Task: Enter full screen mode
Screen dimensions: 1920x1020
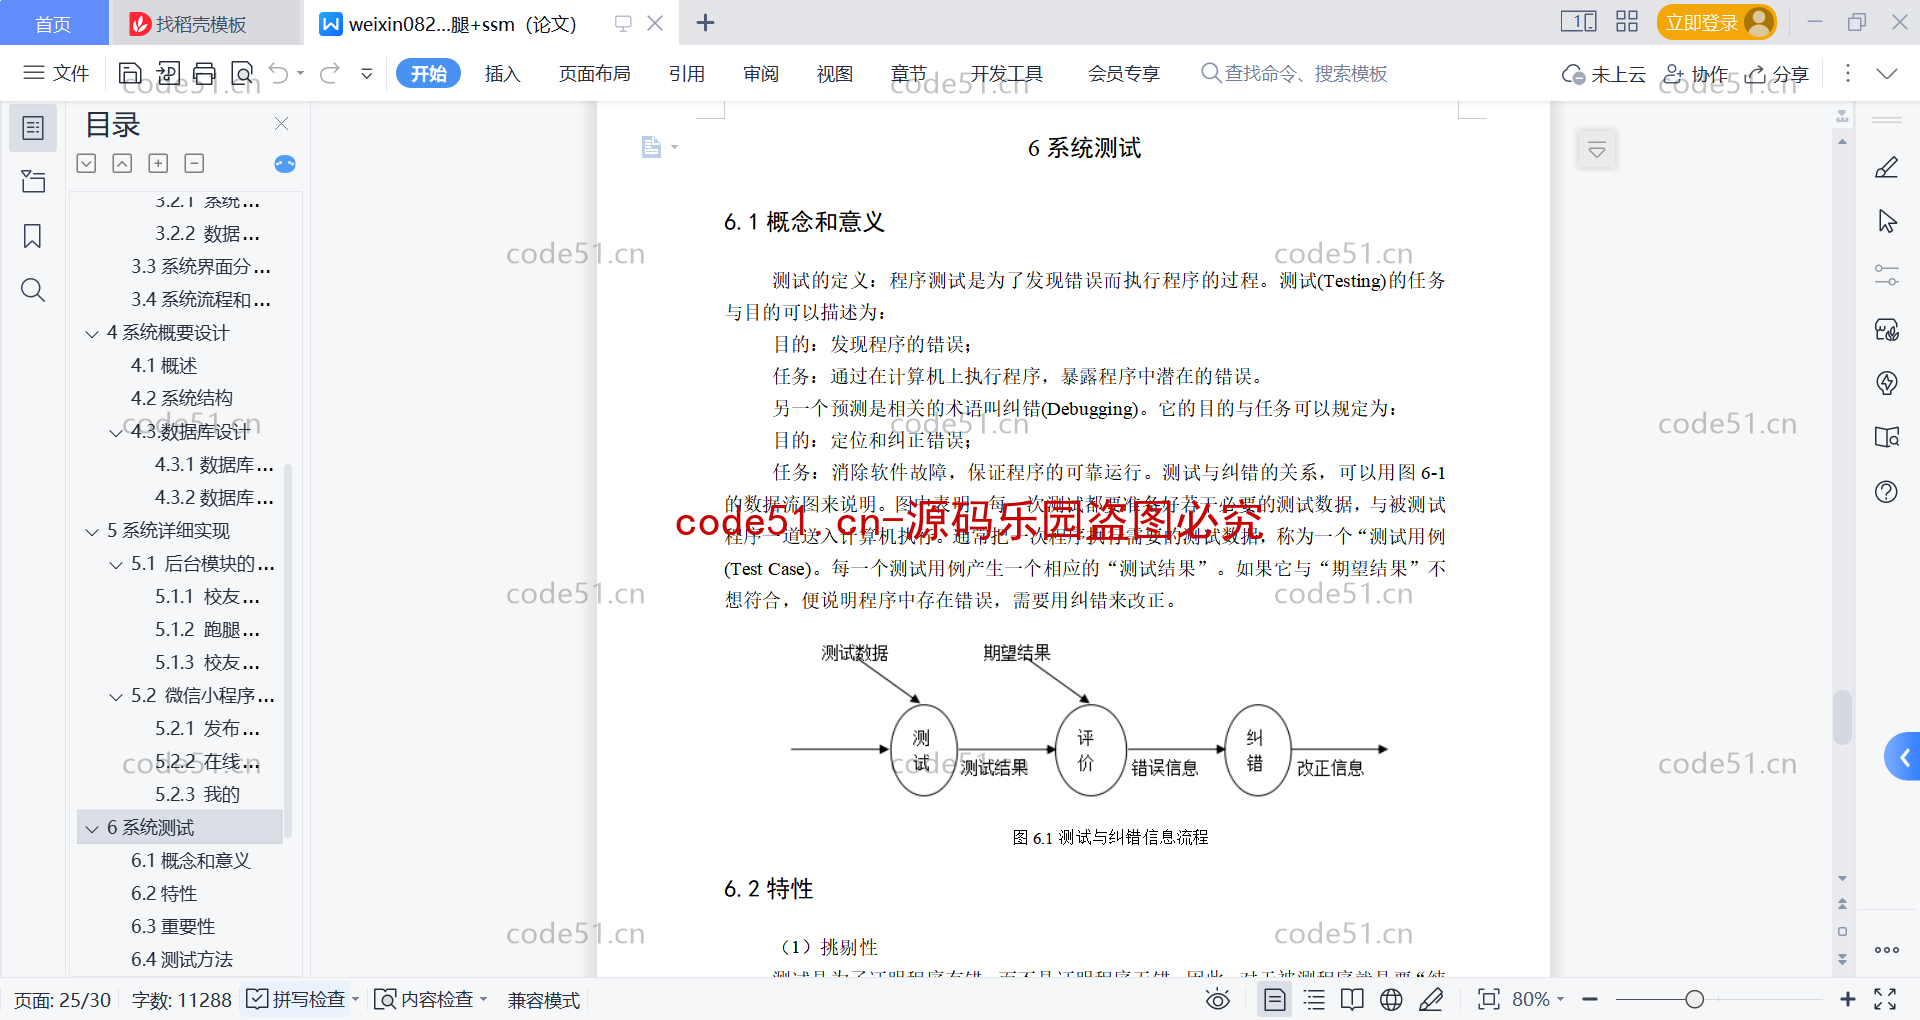Action: pos(1885,999)
